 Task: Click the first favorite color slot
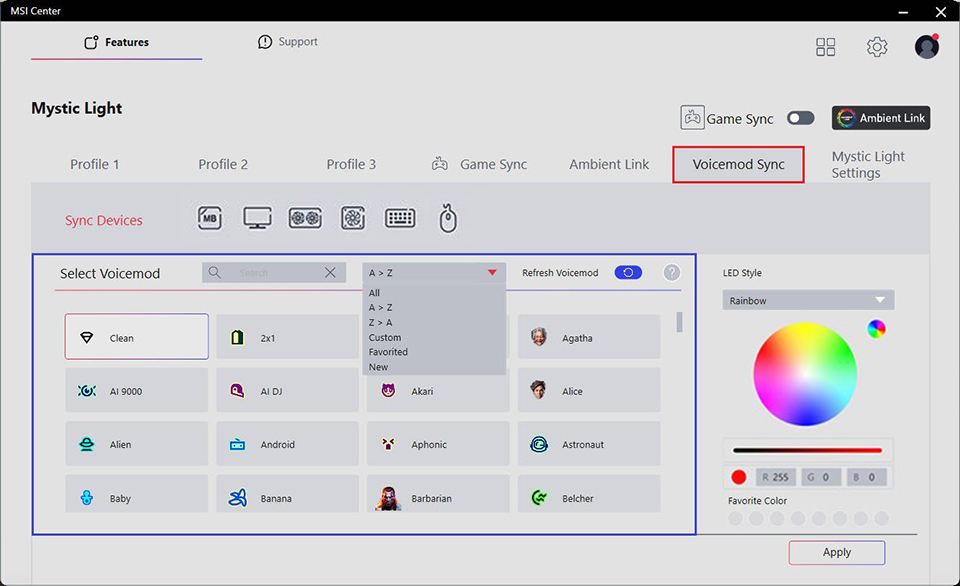[735, 519]
